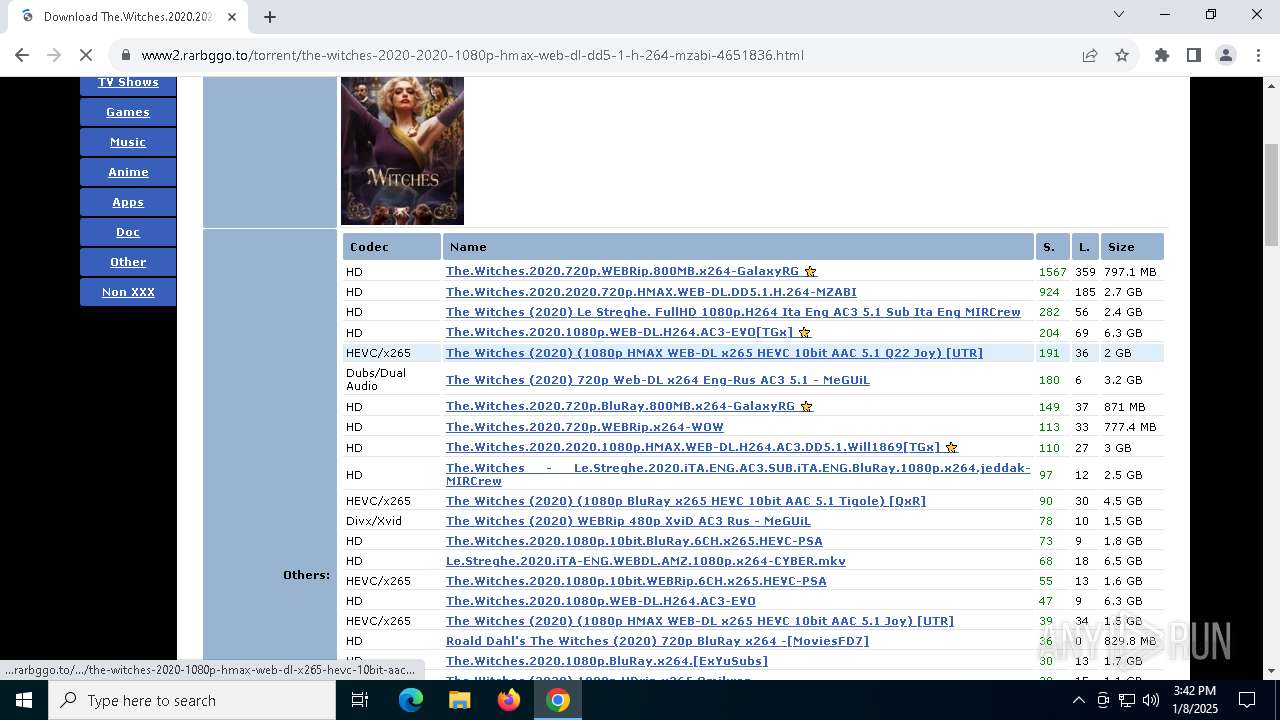Click the address bar URL

click(x=472, y=55)
